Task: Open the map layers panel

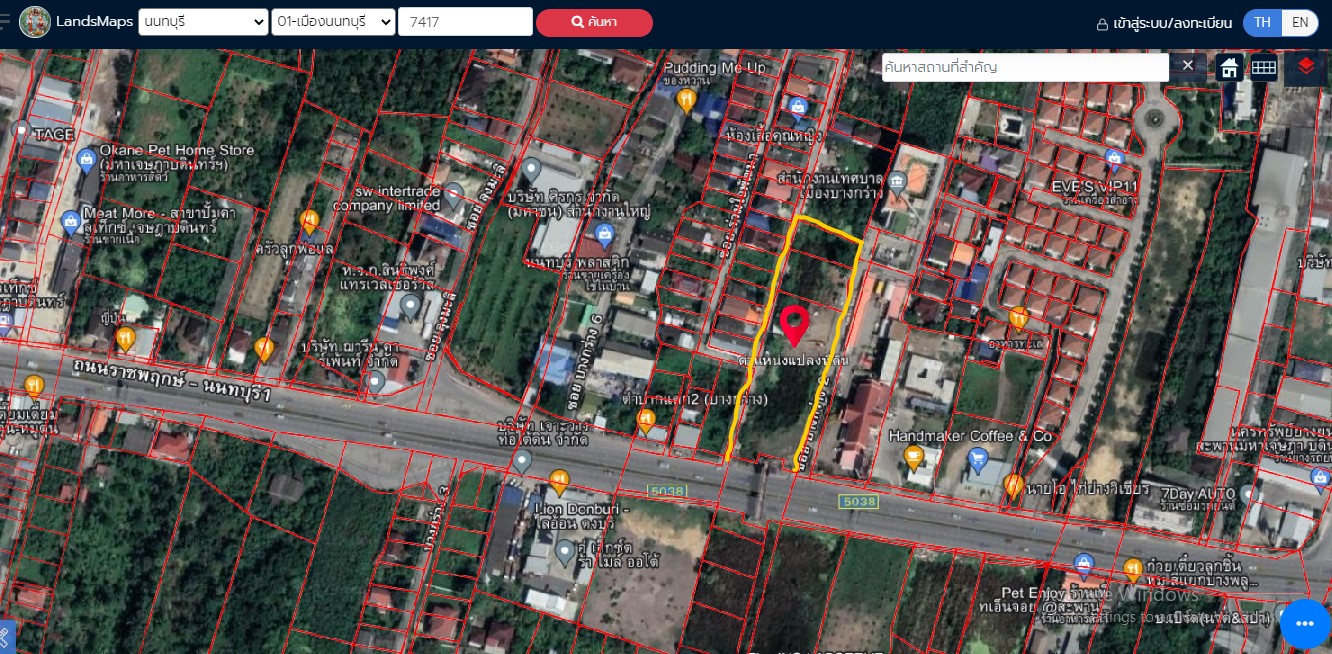Action: coord(1306,67)
